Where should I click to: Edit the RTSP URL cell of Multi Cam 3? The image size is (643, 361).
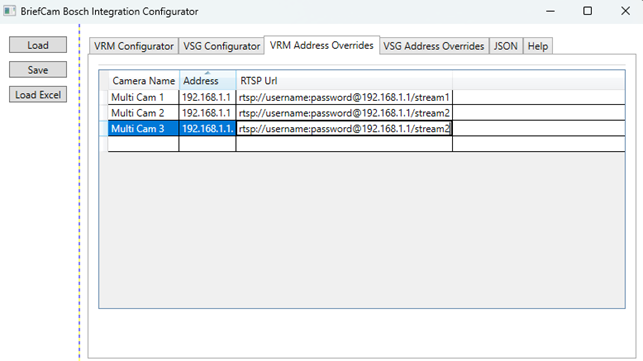click(x=344, y=128)
